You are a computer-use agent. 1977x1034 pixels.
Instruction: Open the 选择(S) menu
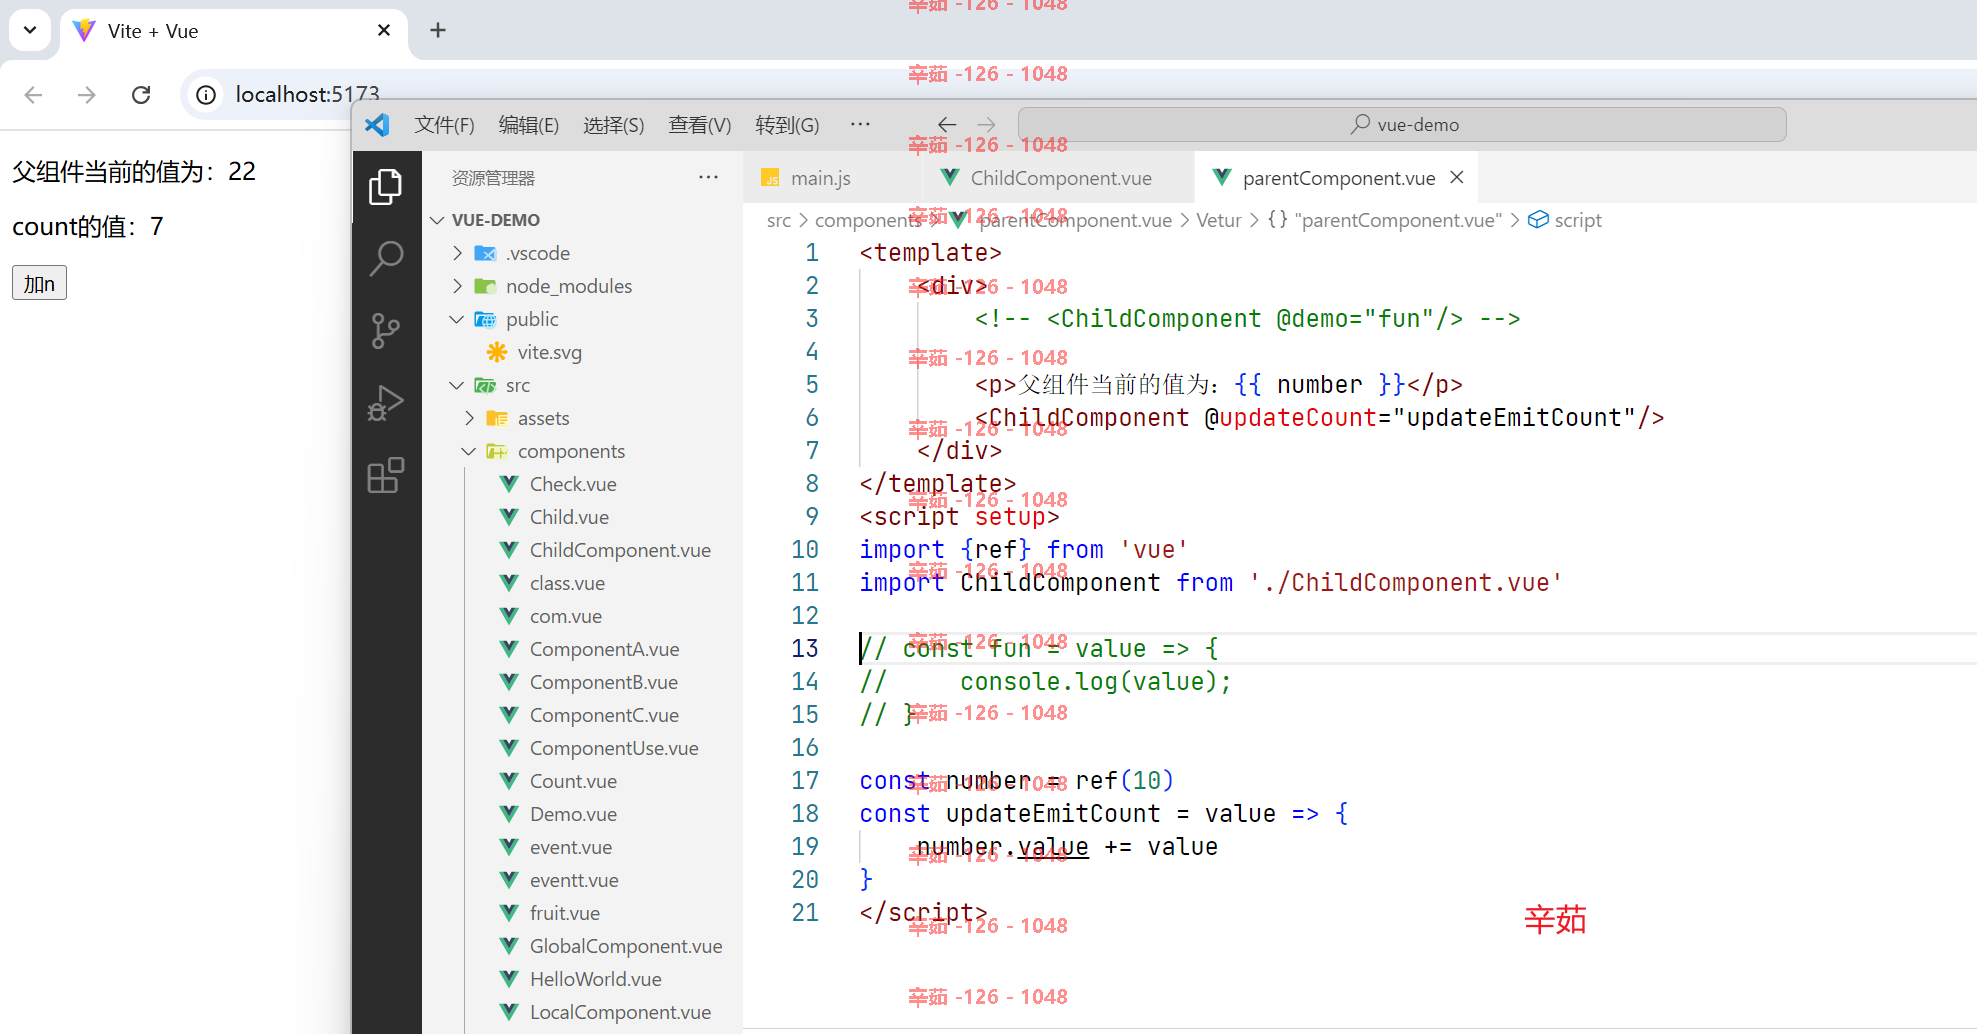point(614,125)
